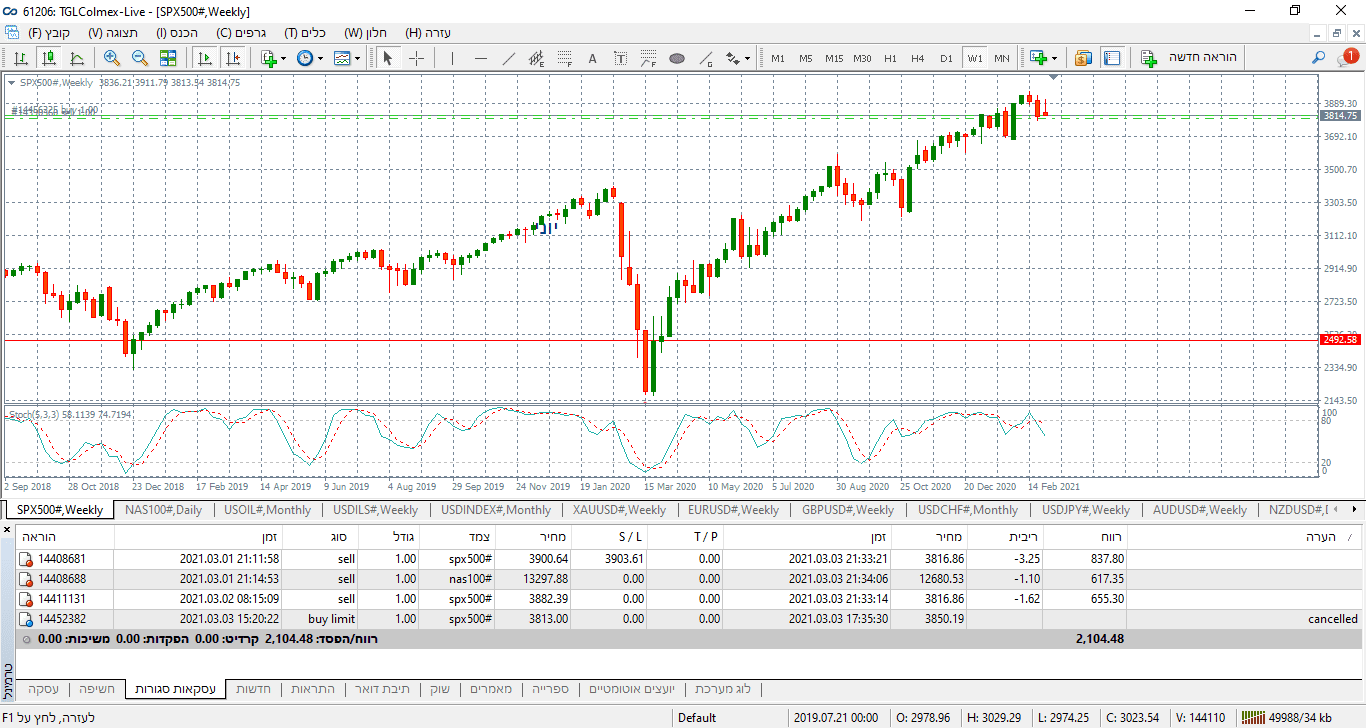The image size is (1366, 728).
Task: Toggle the Terminal panel icon
Action: point(1112,58)
